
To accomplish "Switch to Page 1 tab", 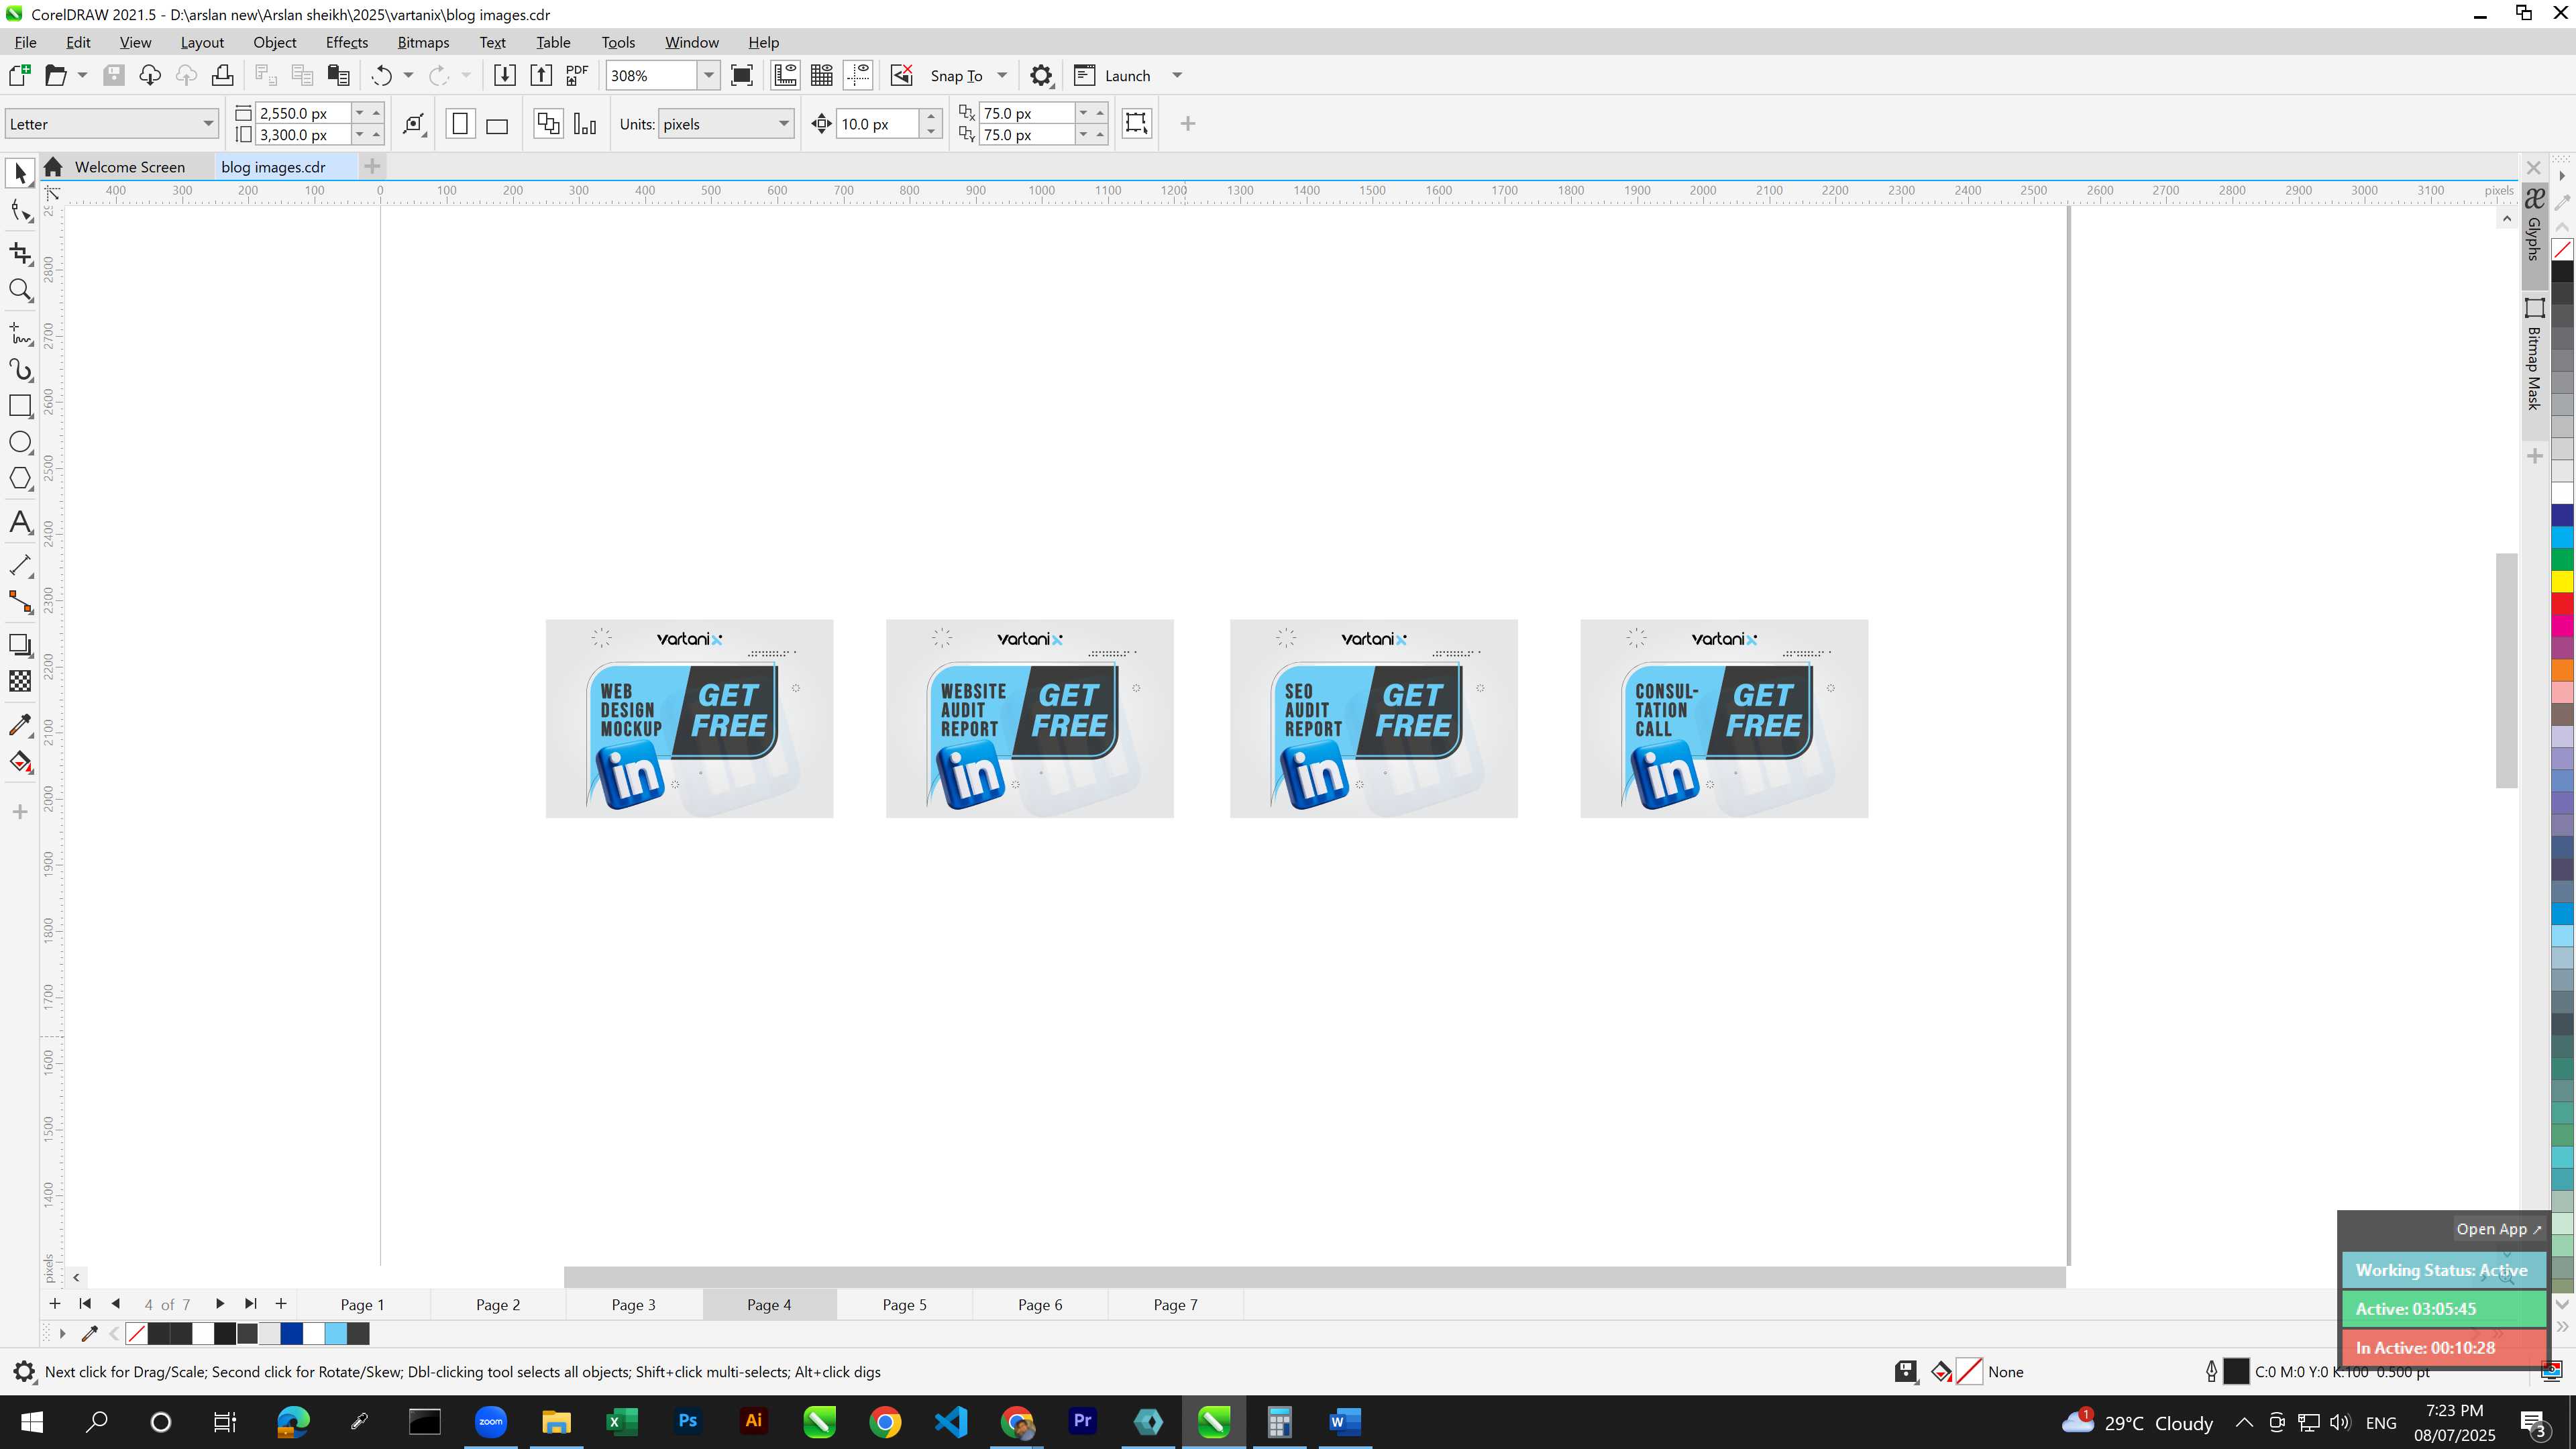I will tap(362, 1304).
